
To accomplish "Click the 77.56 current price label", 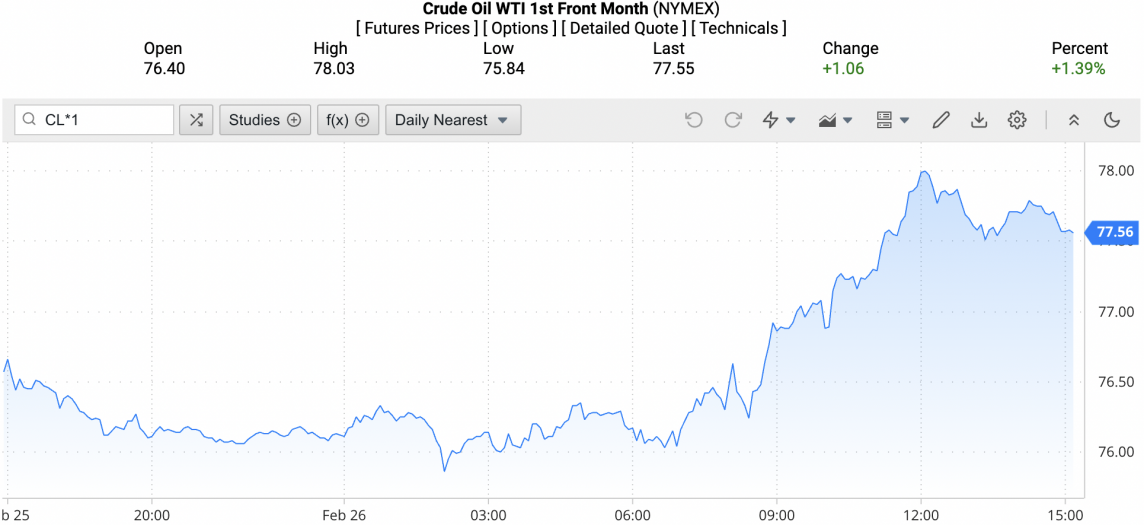I will (x=1114, y=232).
